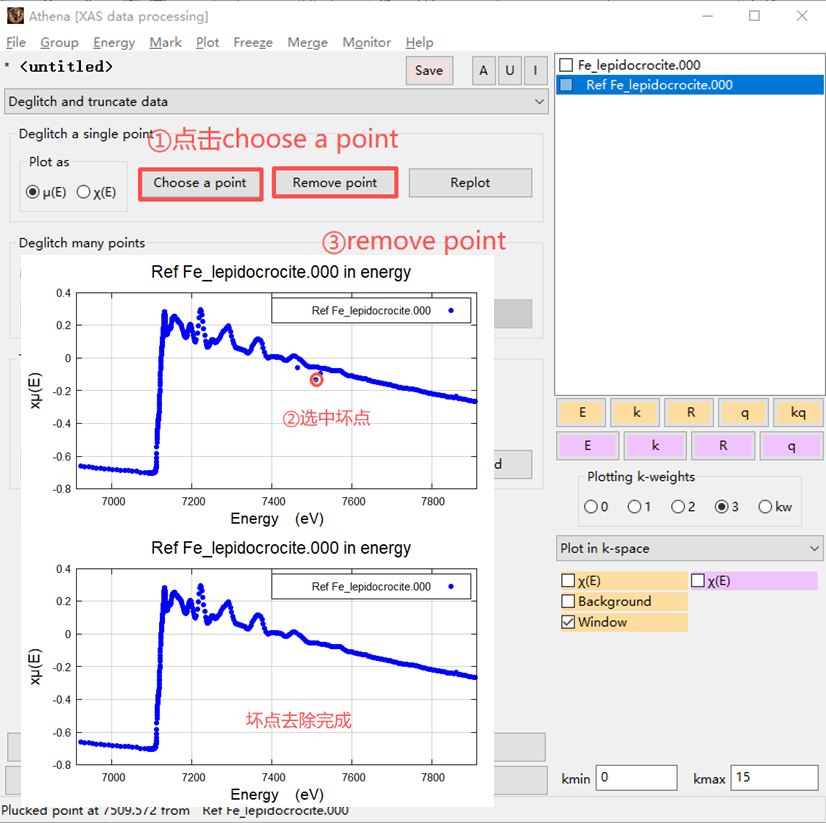
Task: Toggle the Fe_lepidocrocite.000 group checkbox
Action: (x=566, y=65)
